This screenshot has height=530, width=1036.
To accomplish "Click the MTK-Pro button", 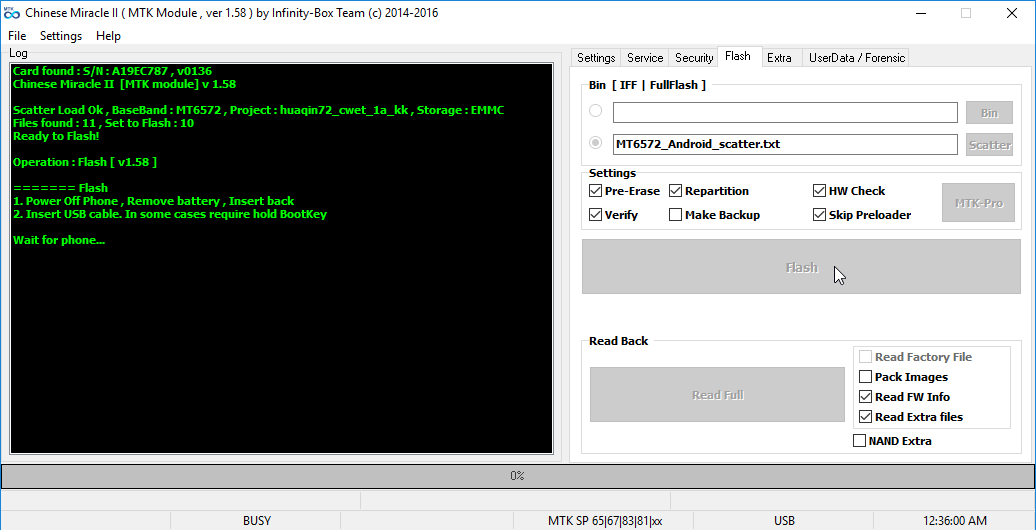I will [x=979, y=203].
